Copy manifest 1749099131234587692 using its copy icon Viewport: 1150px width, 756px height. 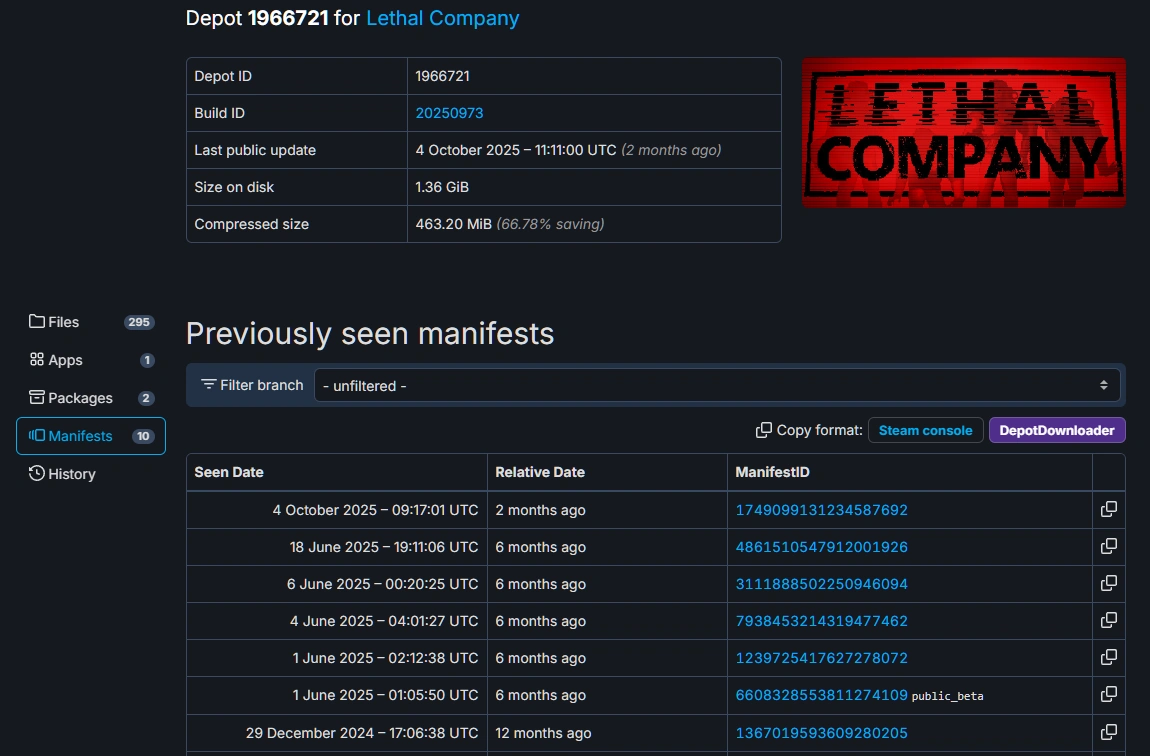[x=1108, y=509]
